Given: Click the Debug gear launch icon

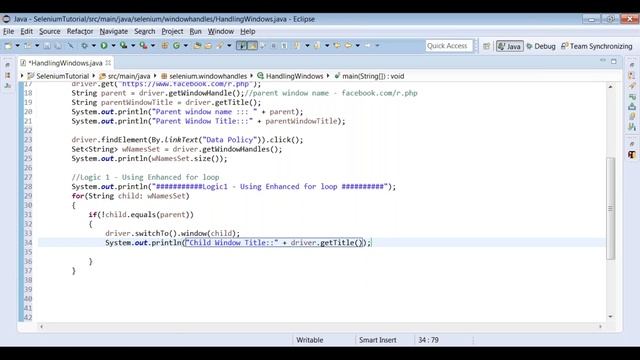Looking at the screenshot, I should click(84, 46).
